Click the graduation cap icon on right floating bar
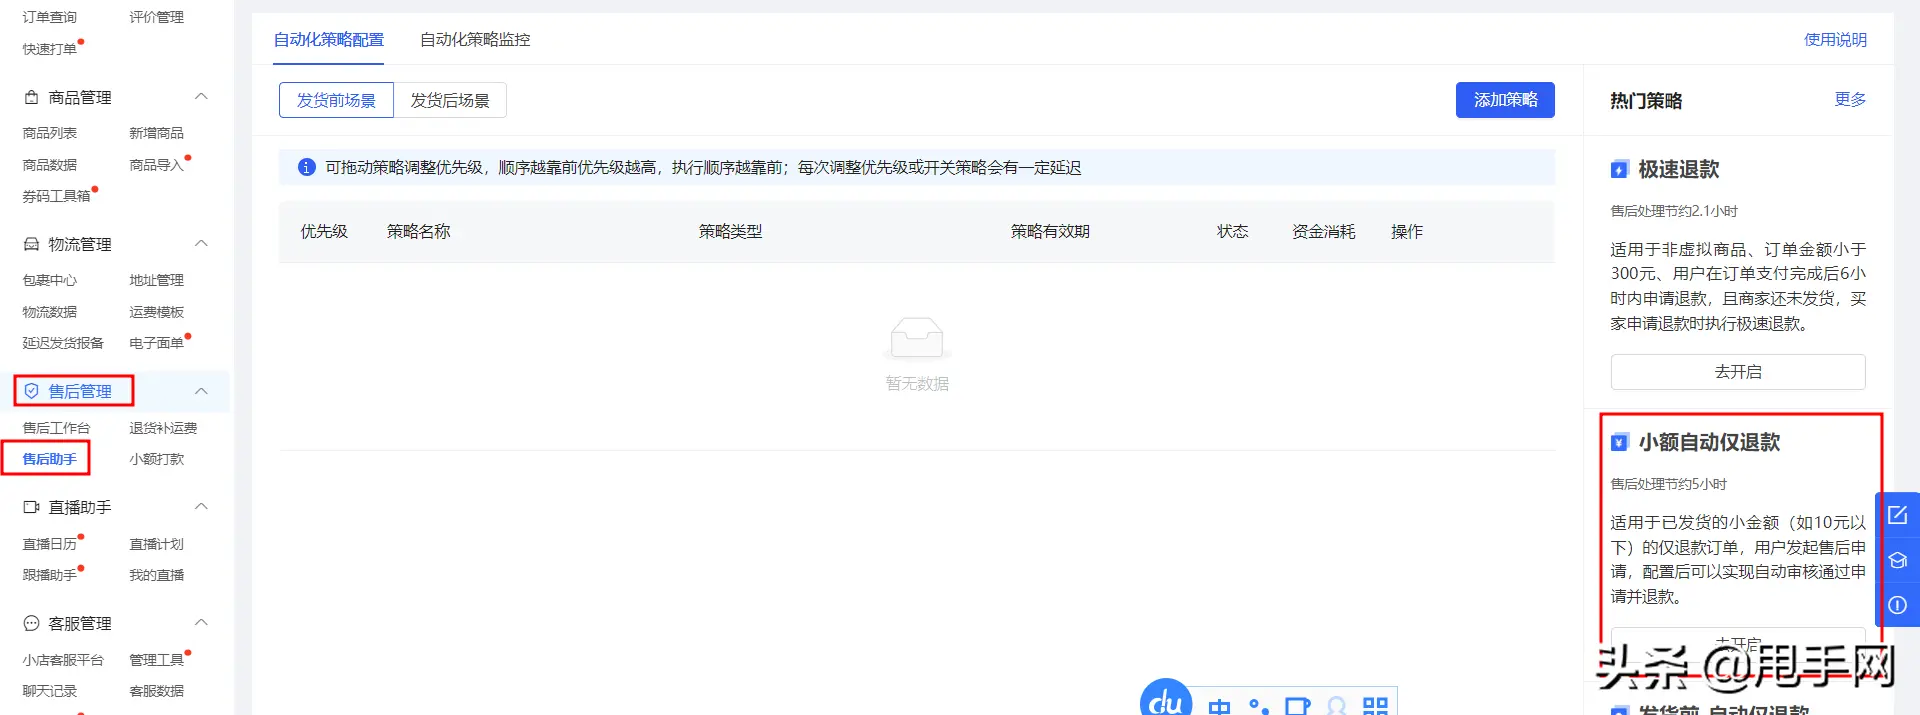The height and width of the screenshot is (715, 1920). 1897,560
